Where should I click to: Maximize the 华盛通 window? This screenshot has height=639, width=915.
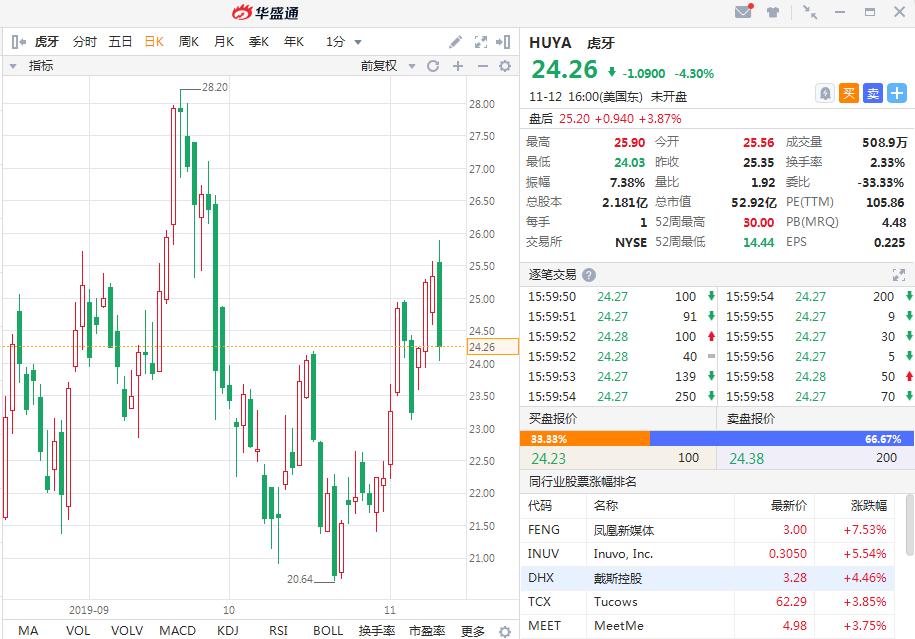coord(870,12)
